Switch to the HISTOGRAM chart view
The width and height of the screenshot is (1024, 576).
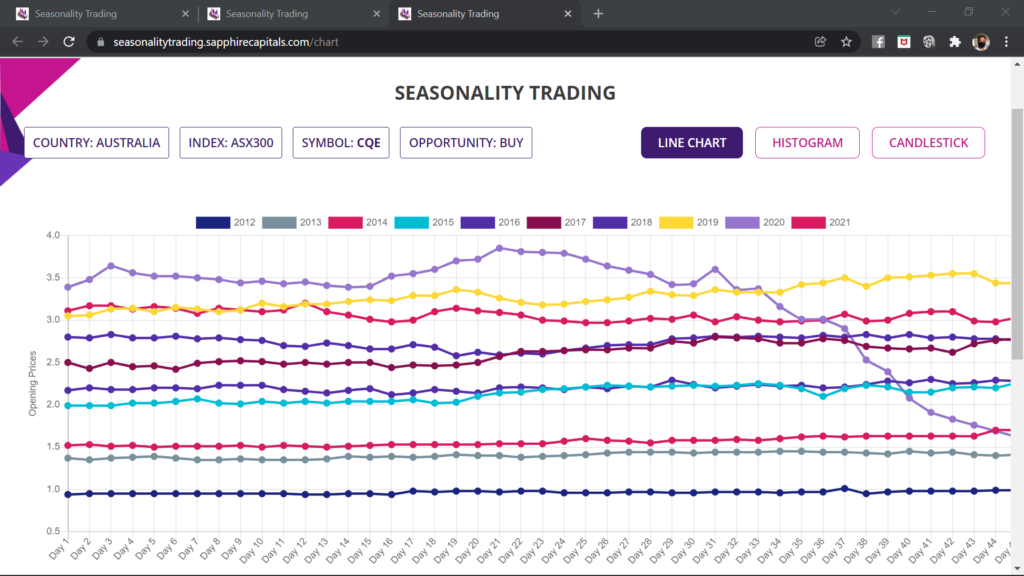click(807, 143)
